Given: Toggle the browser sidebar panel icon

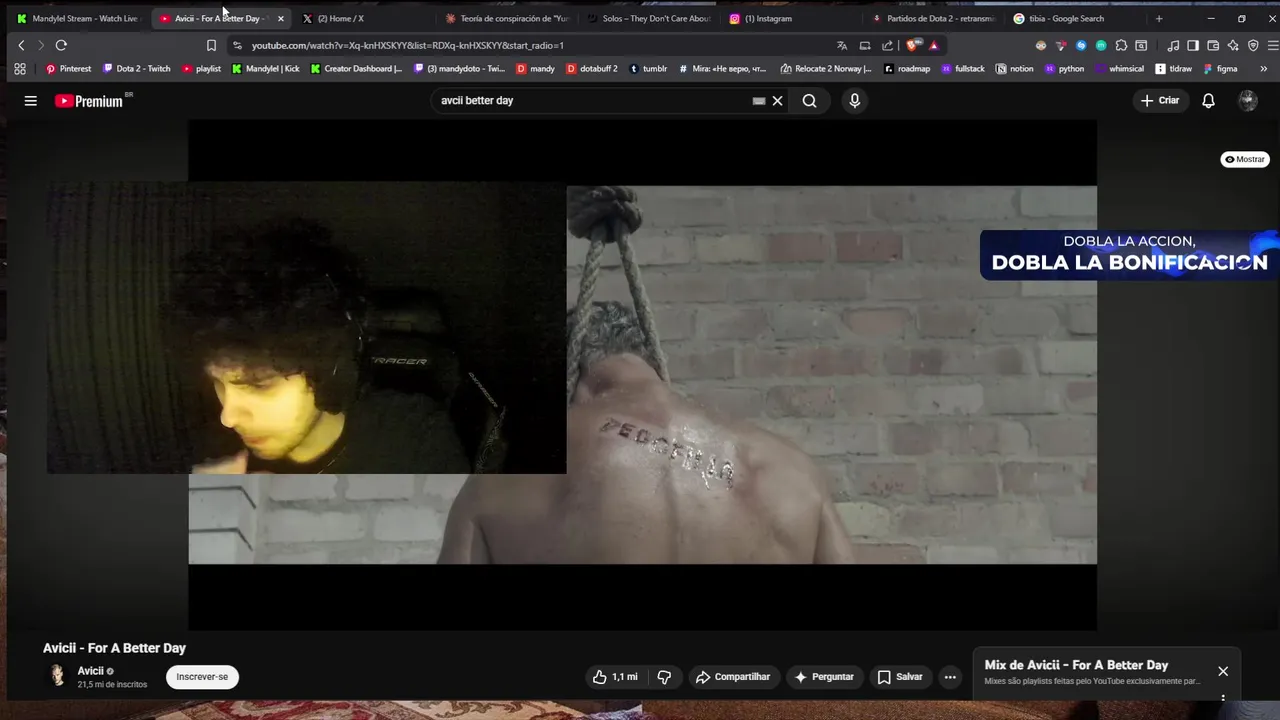Looking at the screenshot, I should tap(1193, 45).
